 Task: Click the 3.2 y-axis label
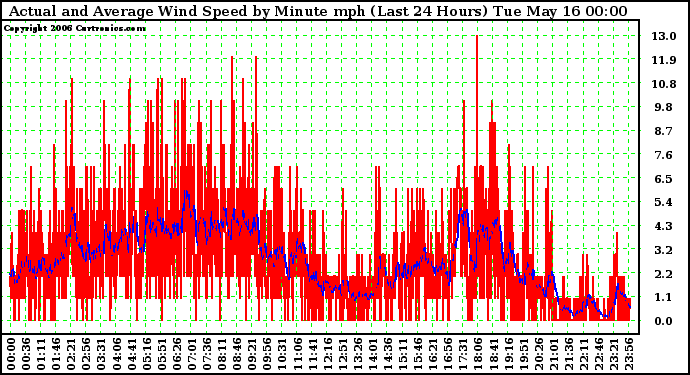pos(664,250)
